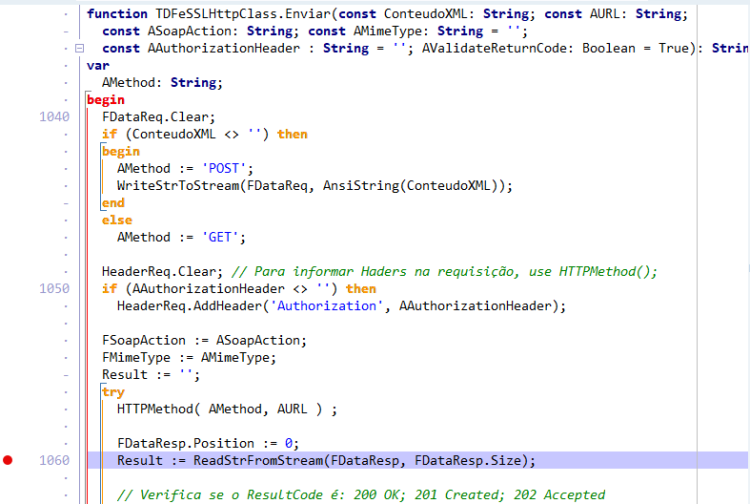Screen dimensions: 750x504
Task: Click line number 1040 in gutter
Action: pyautogui.click(x=54, y=117)
